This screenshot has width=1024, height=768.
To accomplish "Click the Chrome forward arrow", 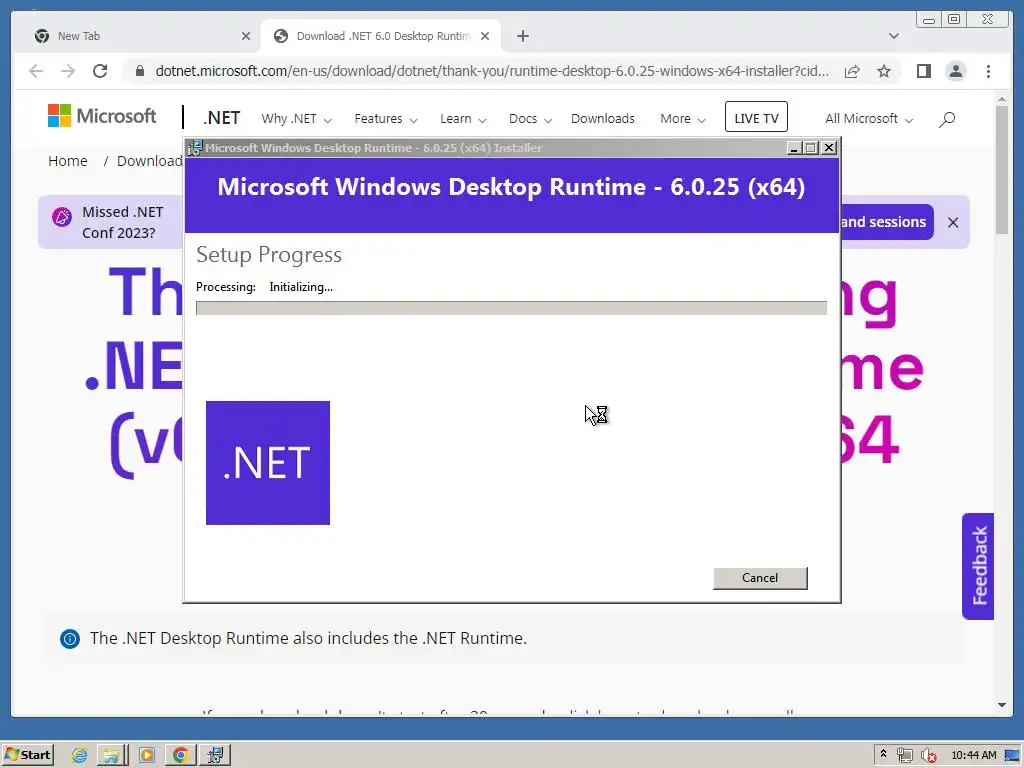I will pyautogui.click(x=68, y=71).
